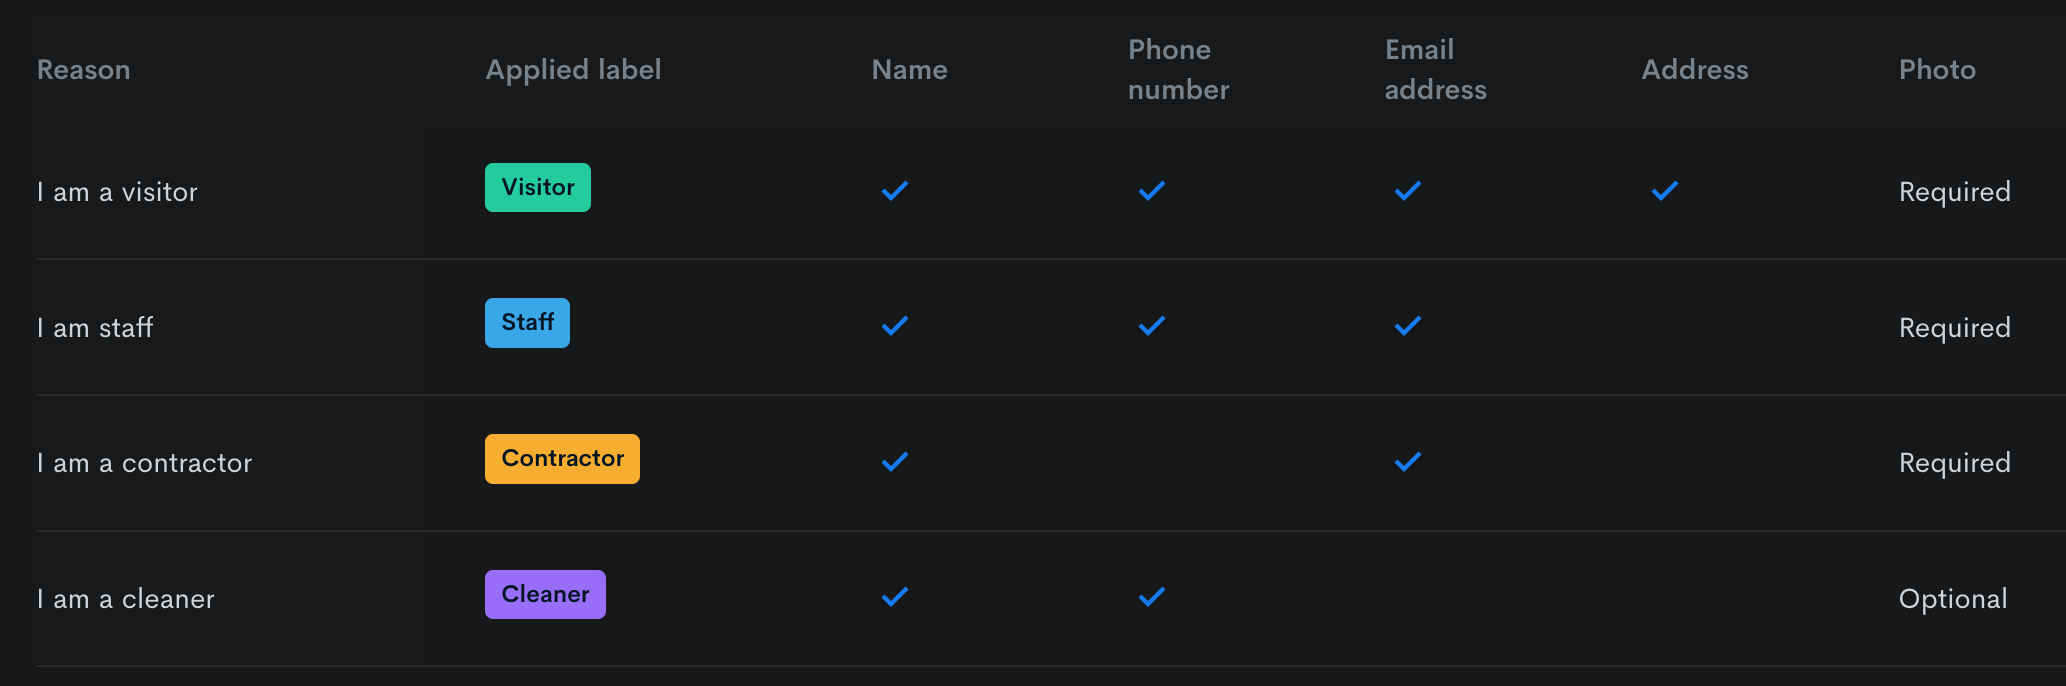2066x686 pixels.
Task: Open the Photo Required setting for visitor
Action: [1954, 192]
